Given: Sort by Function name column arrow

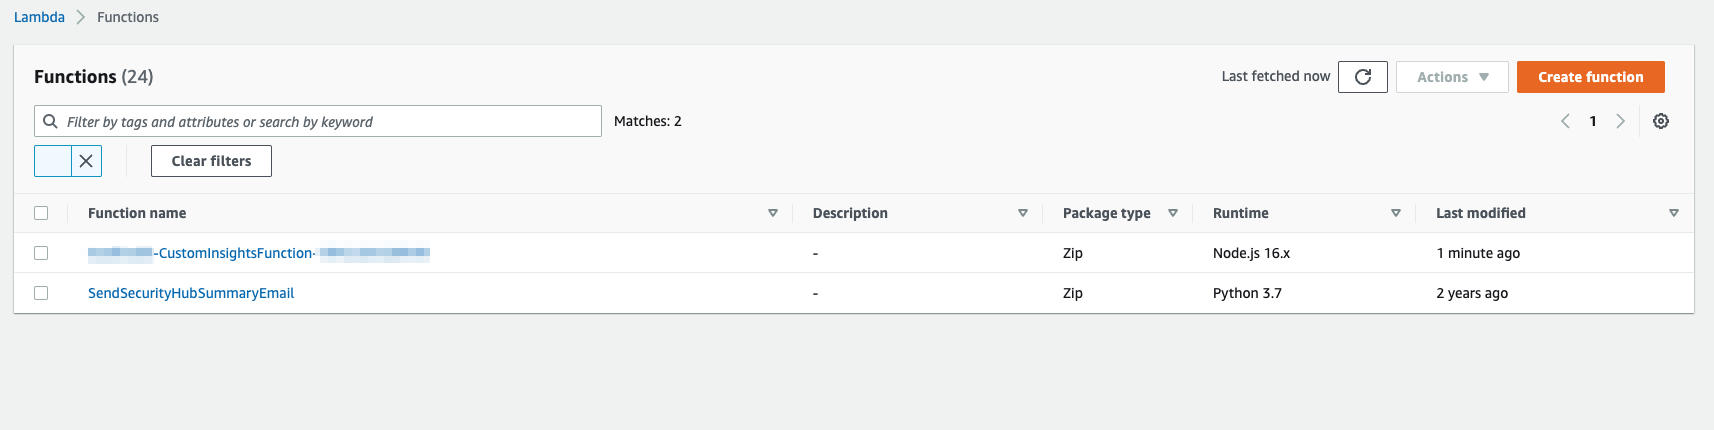Looking at the screenshot, I should [772, 213].
